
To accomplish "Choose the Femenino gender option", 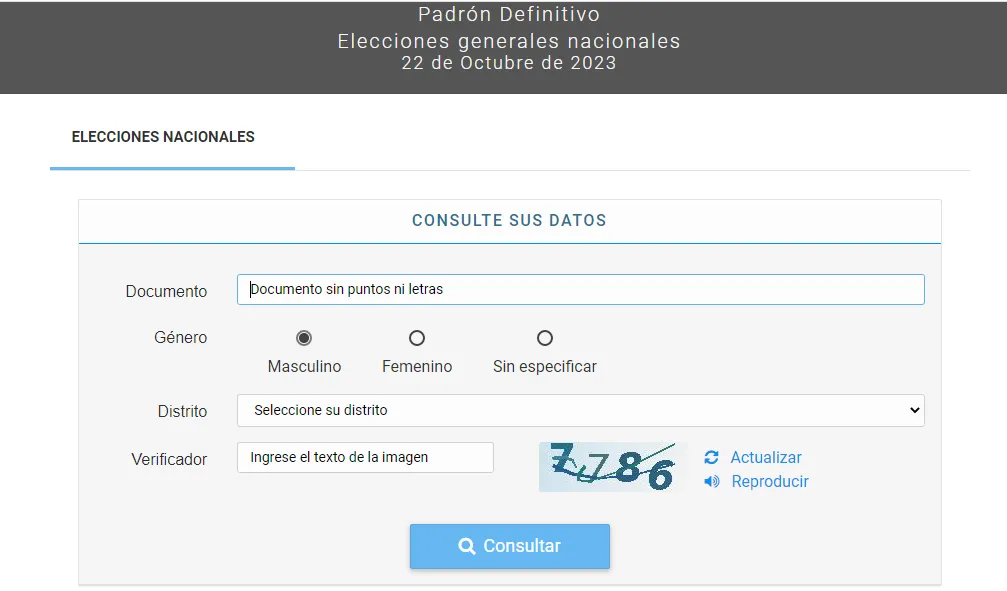I will pyautogui.click(x=417, y=338).
